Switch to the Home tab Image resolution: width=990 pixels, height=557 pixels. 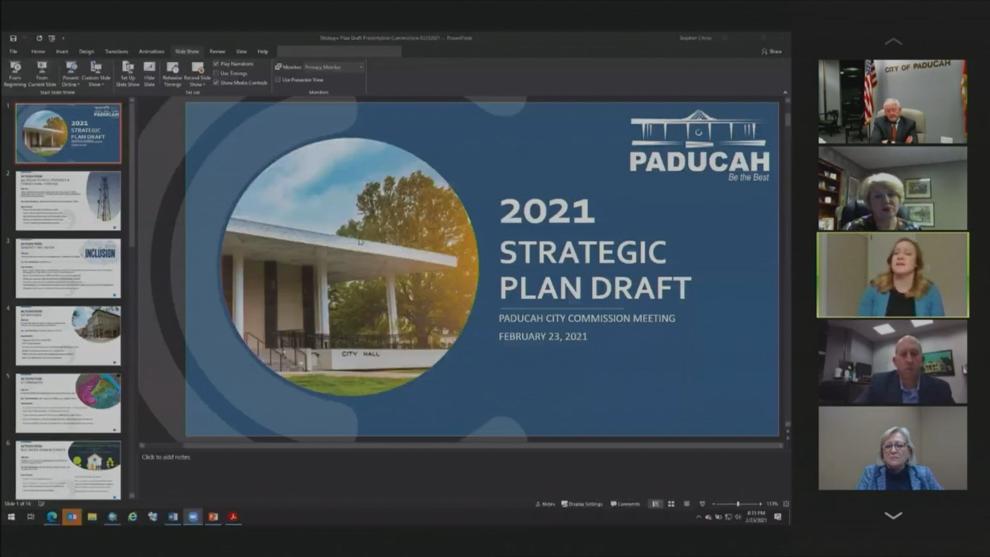pyautogui.click(x=38, y=51)
